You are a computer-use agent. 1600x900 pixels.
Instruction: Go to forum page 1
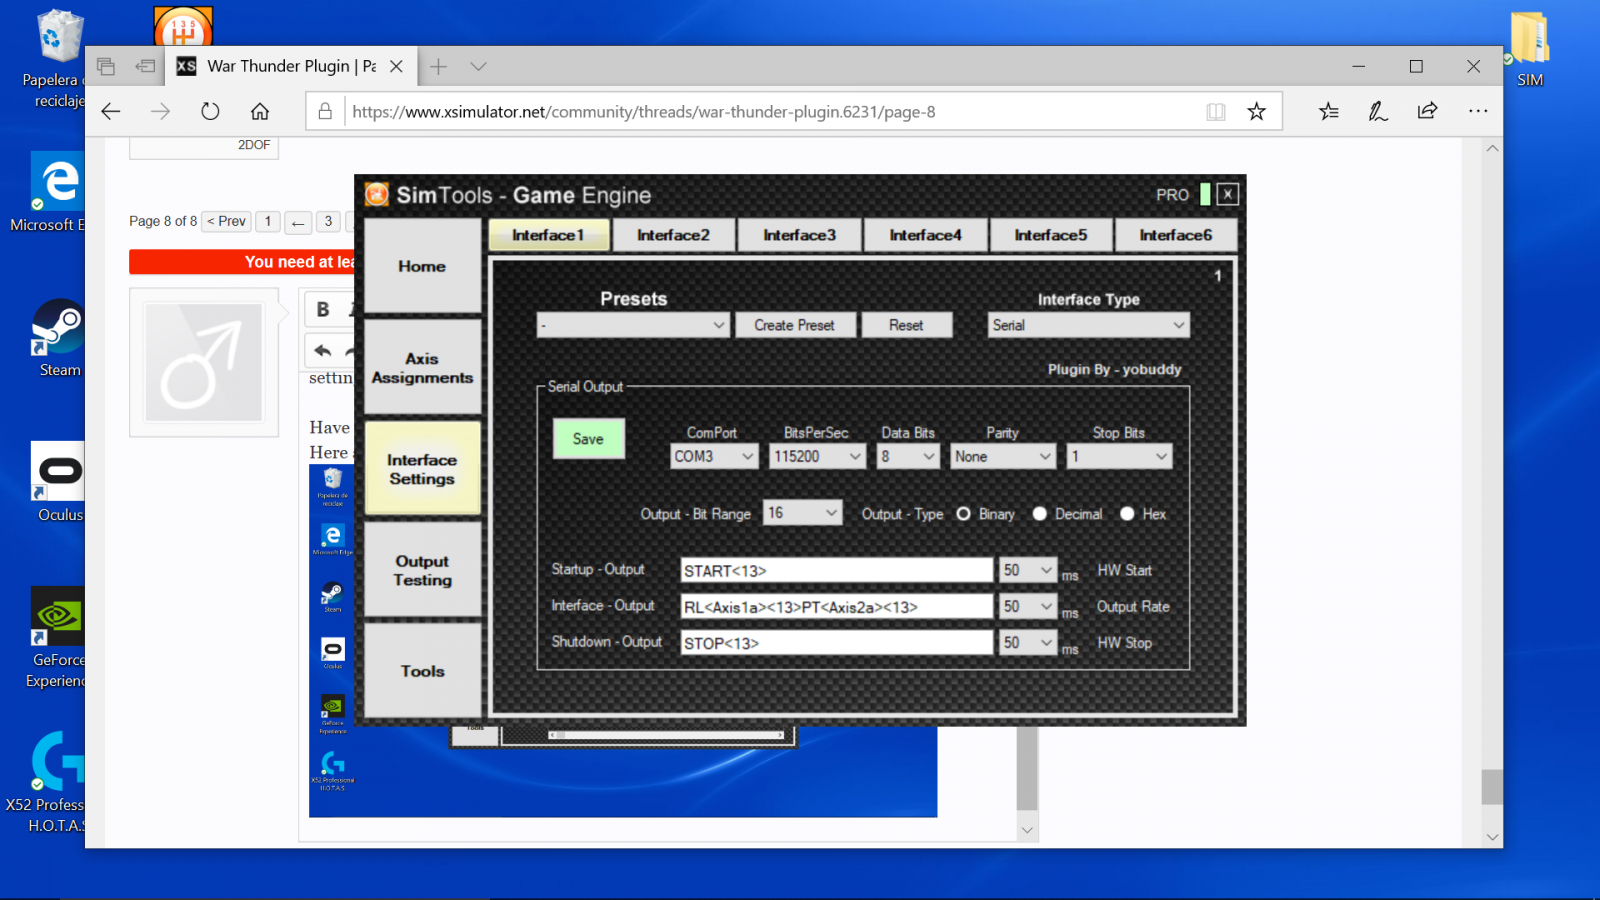pyautogui.click(x=268, y=221)
